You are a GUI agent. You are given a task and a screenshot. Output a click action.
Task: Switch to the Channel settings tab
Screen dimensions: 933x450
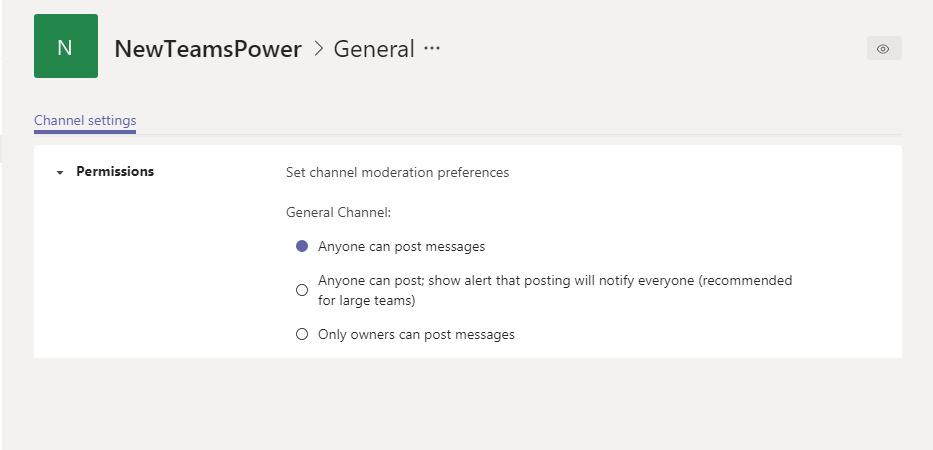(85, 120)
